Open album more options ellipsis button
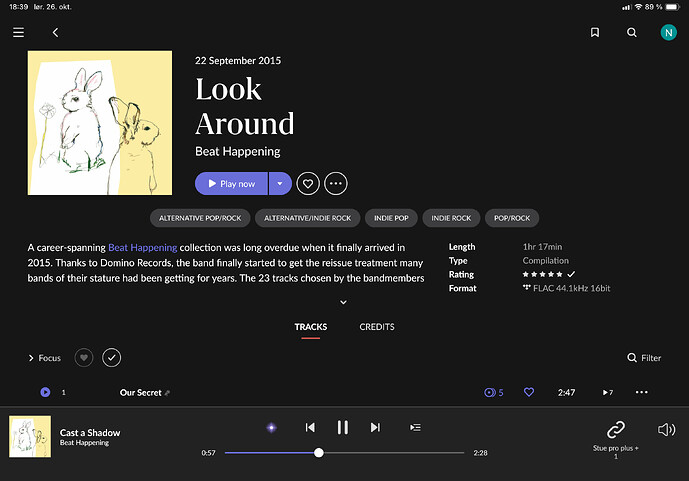 click(336, 184)
